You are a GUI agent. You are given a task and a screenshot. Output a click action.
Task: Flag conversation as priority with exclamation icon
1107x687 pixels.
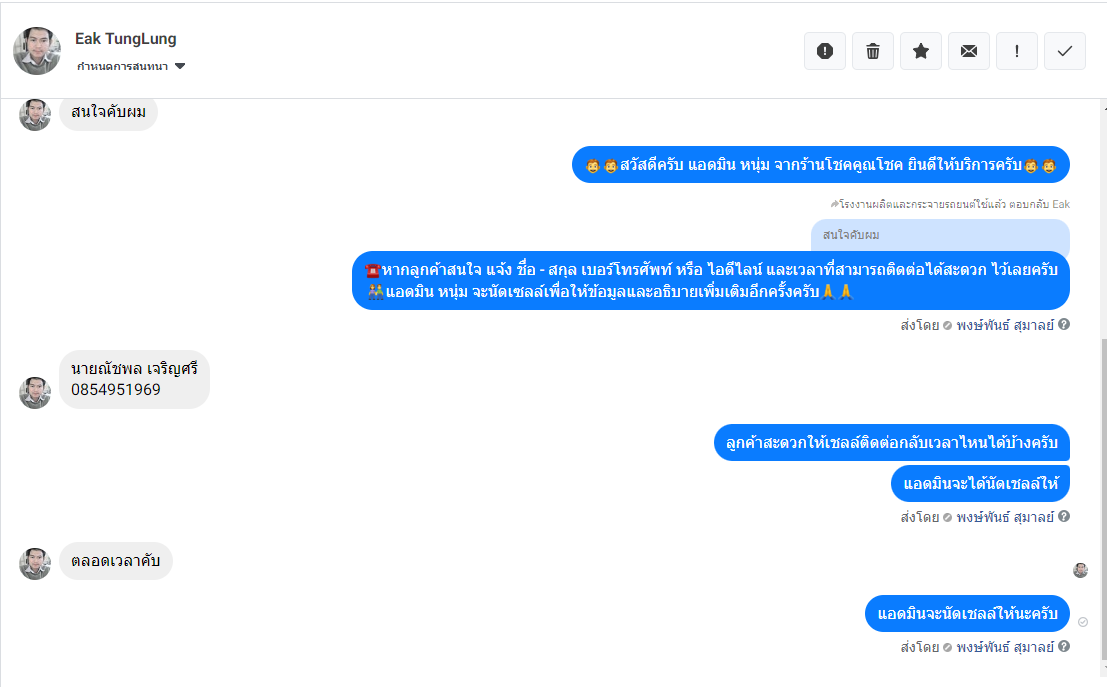[x=1017, y=51]
